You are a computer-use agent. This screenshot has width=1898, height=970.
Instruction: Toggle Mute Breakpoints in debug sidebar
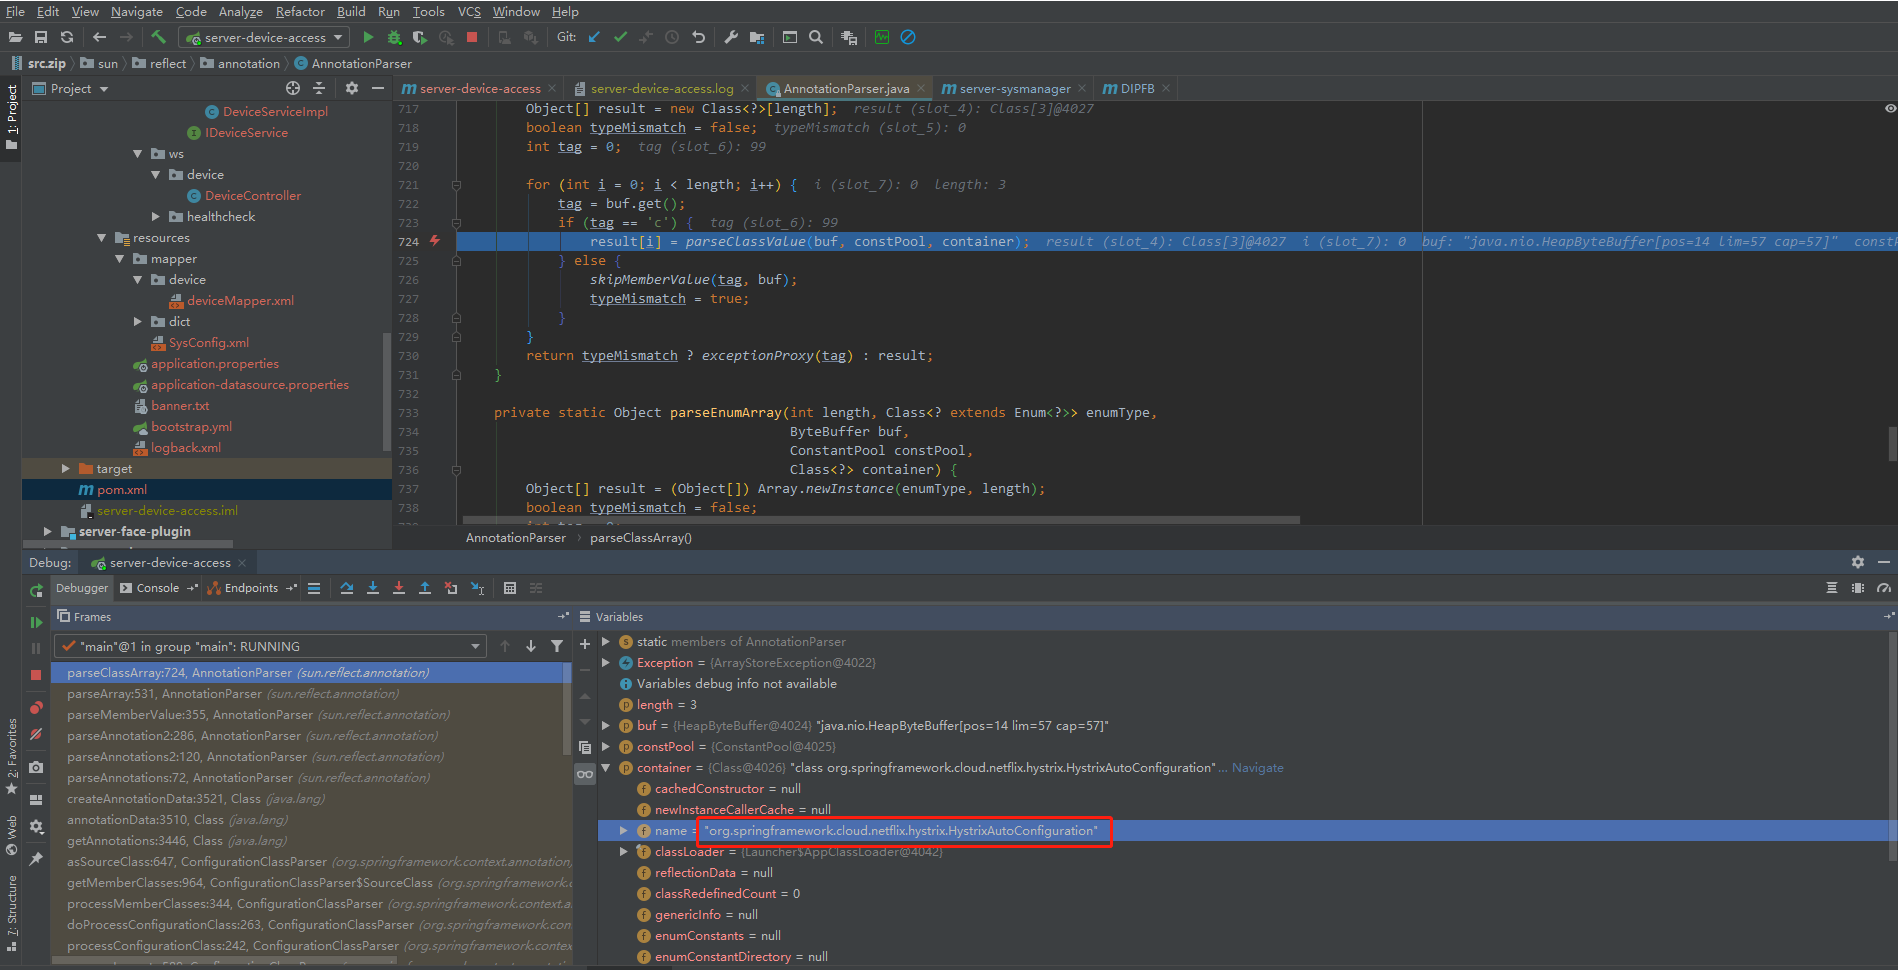click(x=36, y=734)
